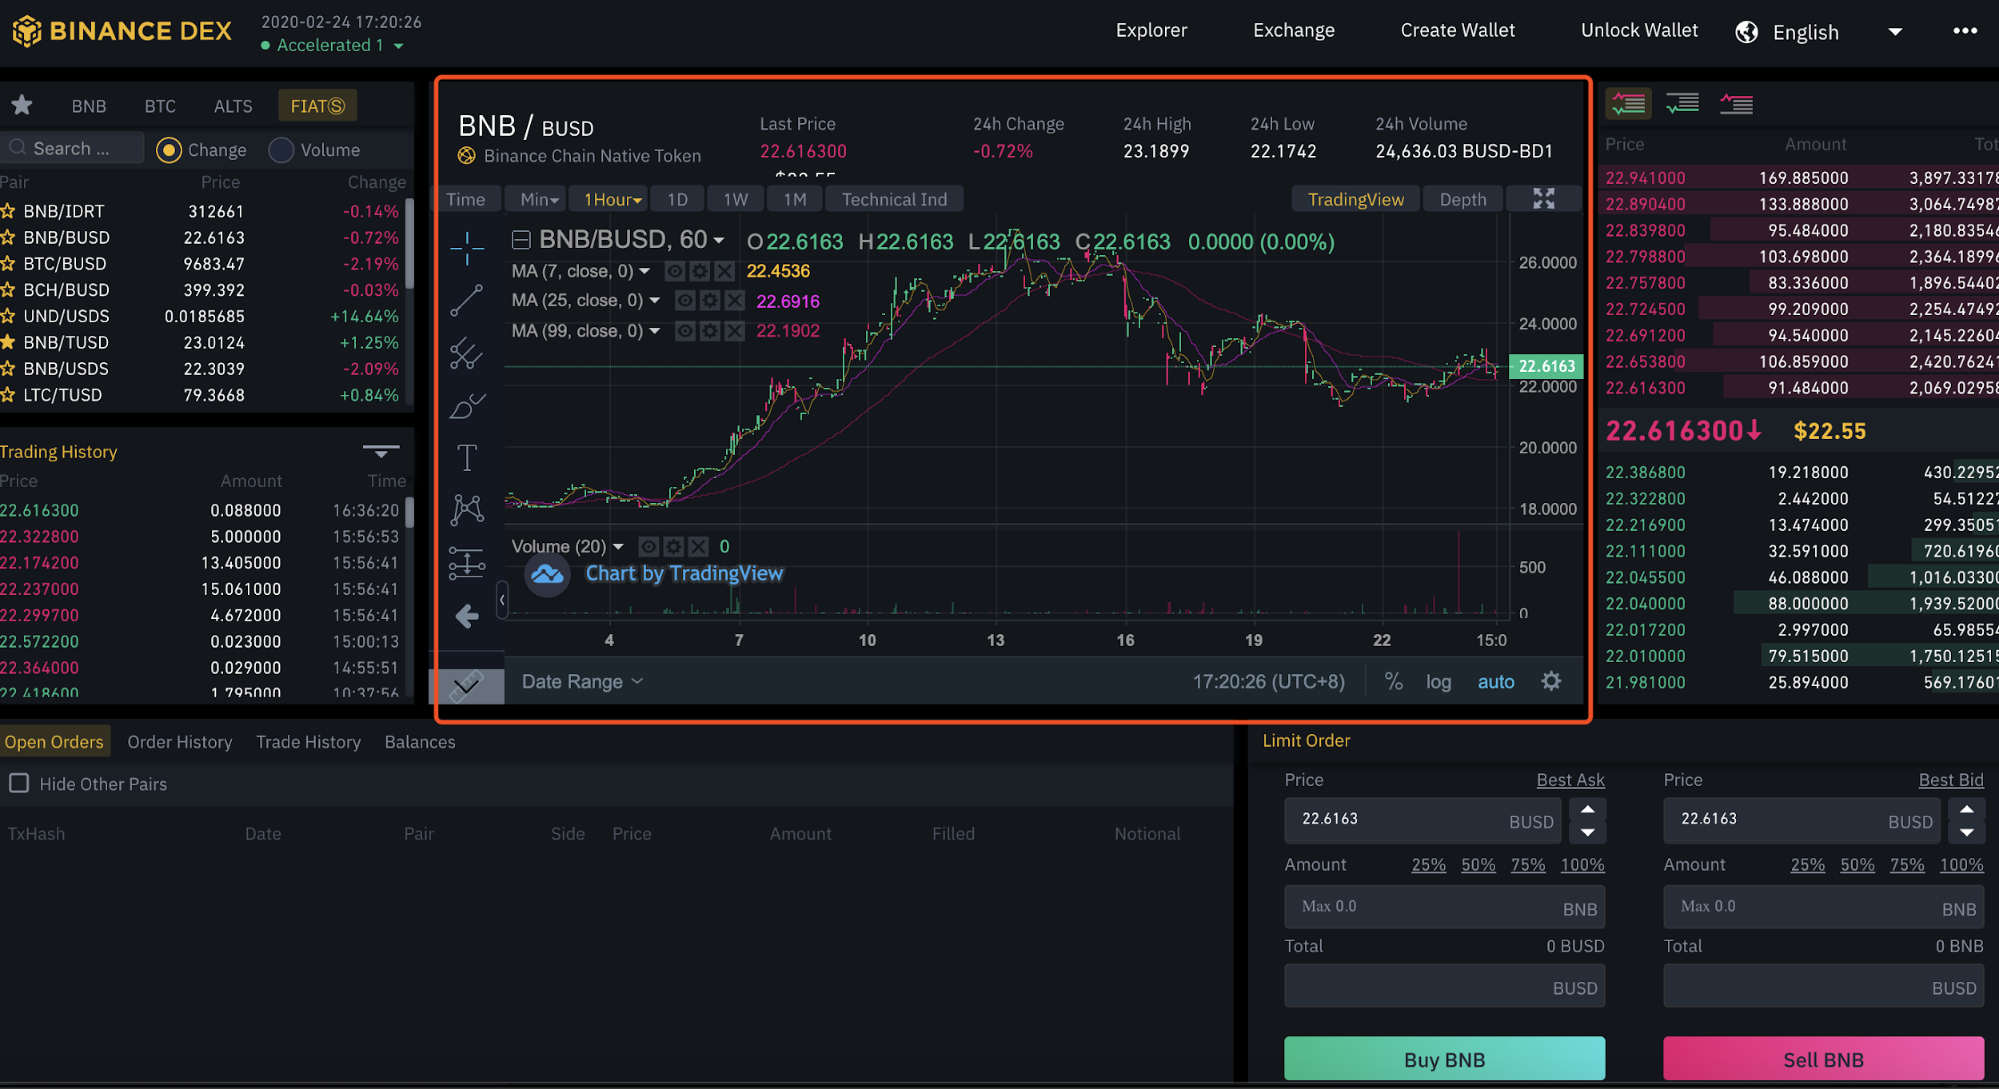Select the Change radio button

pos(168,150)
